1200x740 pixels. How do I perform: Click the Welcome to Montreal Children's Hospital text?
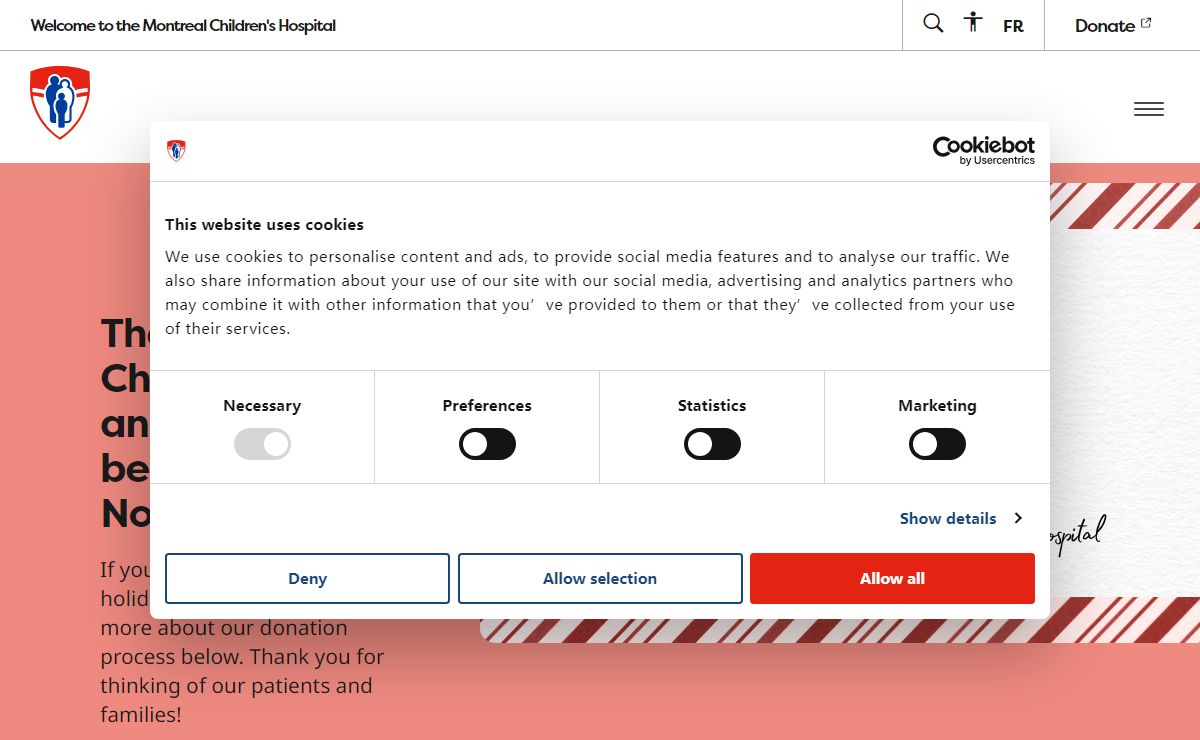(183, 25)
